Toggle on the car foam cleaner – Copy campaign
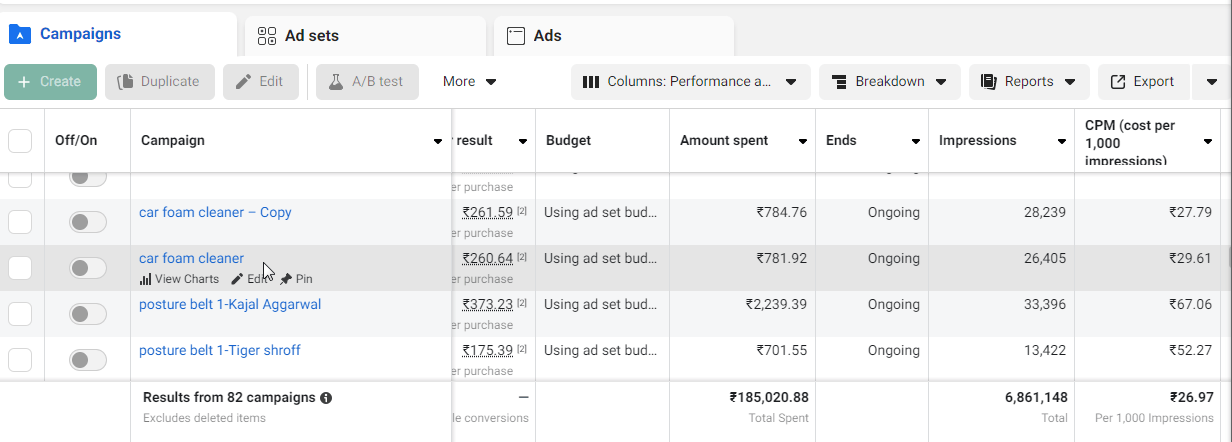Screen dimensions: 1232x442 tap(88, 222)
